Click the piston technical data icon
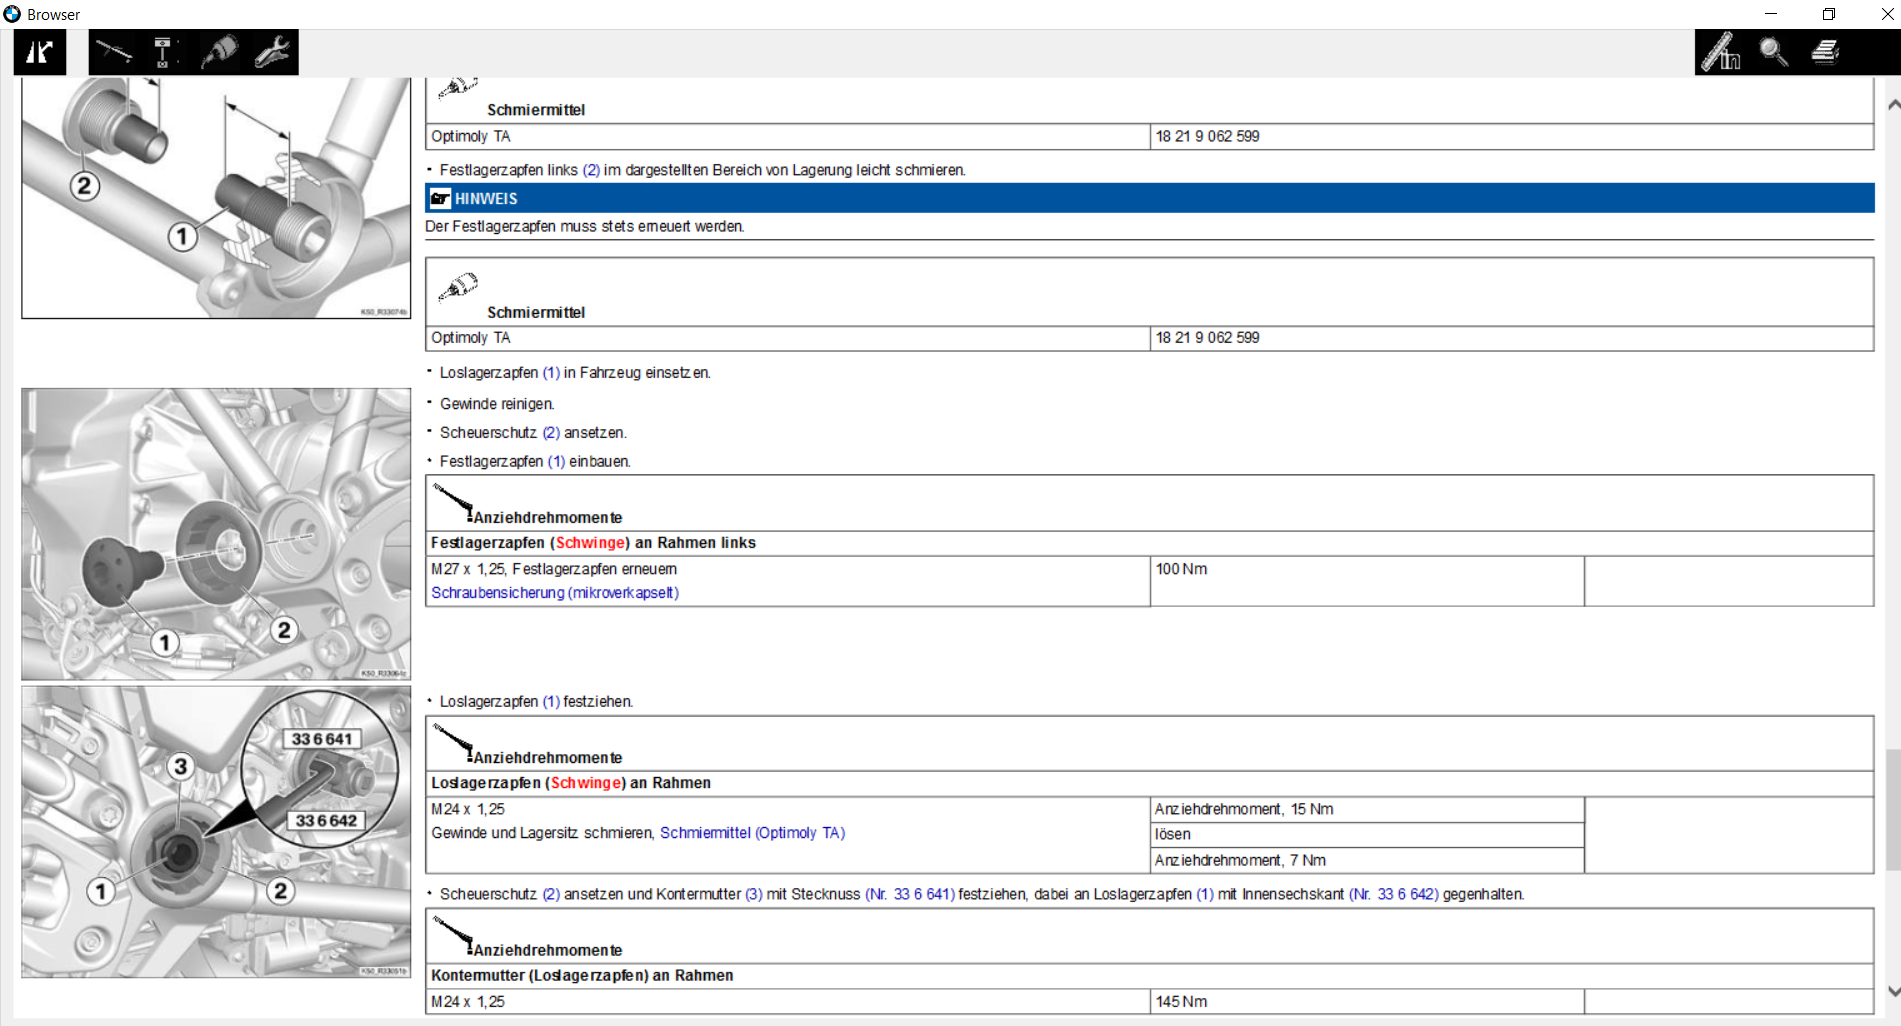This screenshot has width=1901, height=1026. coord(163,52)
